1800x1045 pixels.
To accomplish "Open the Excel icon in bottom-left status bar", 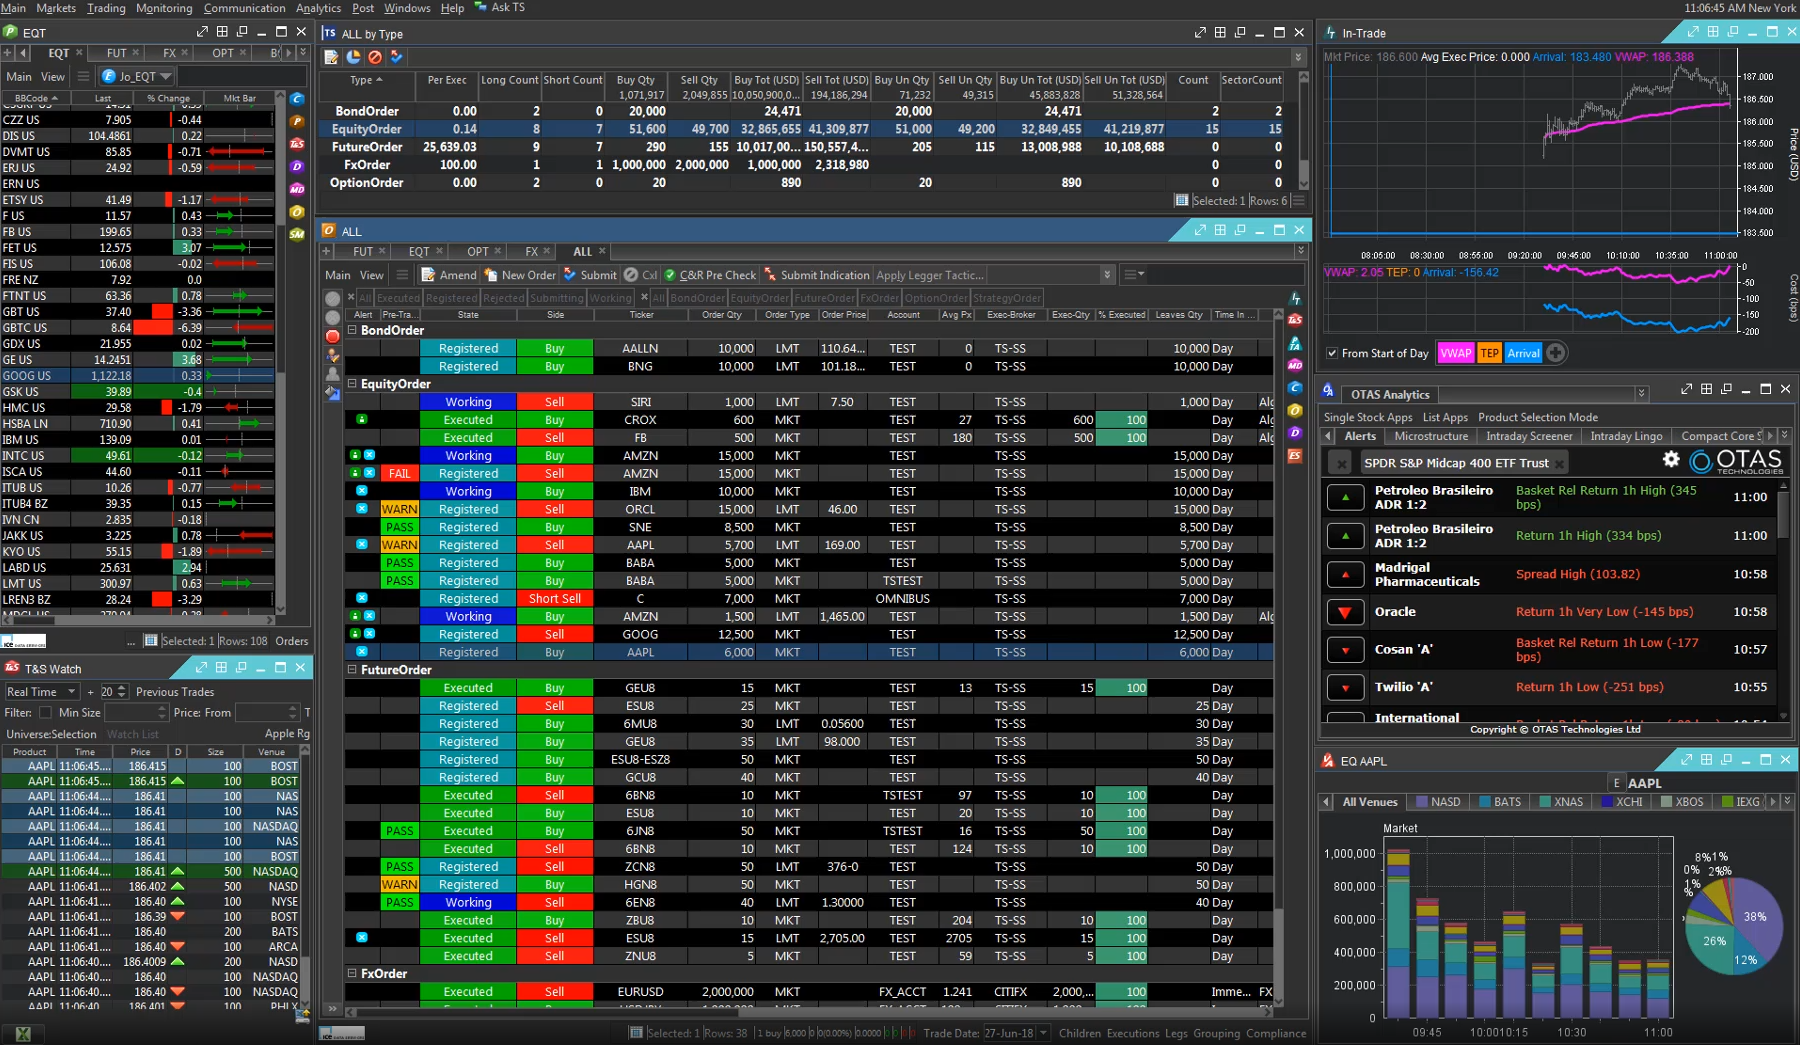I will pos(23,1034).
